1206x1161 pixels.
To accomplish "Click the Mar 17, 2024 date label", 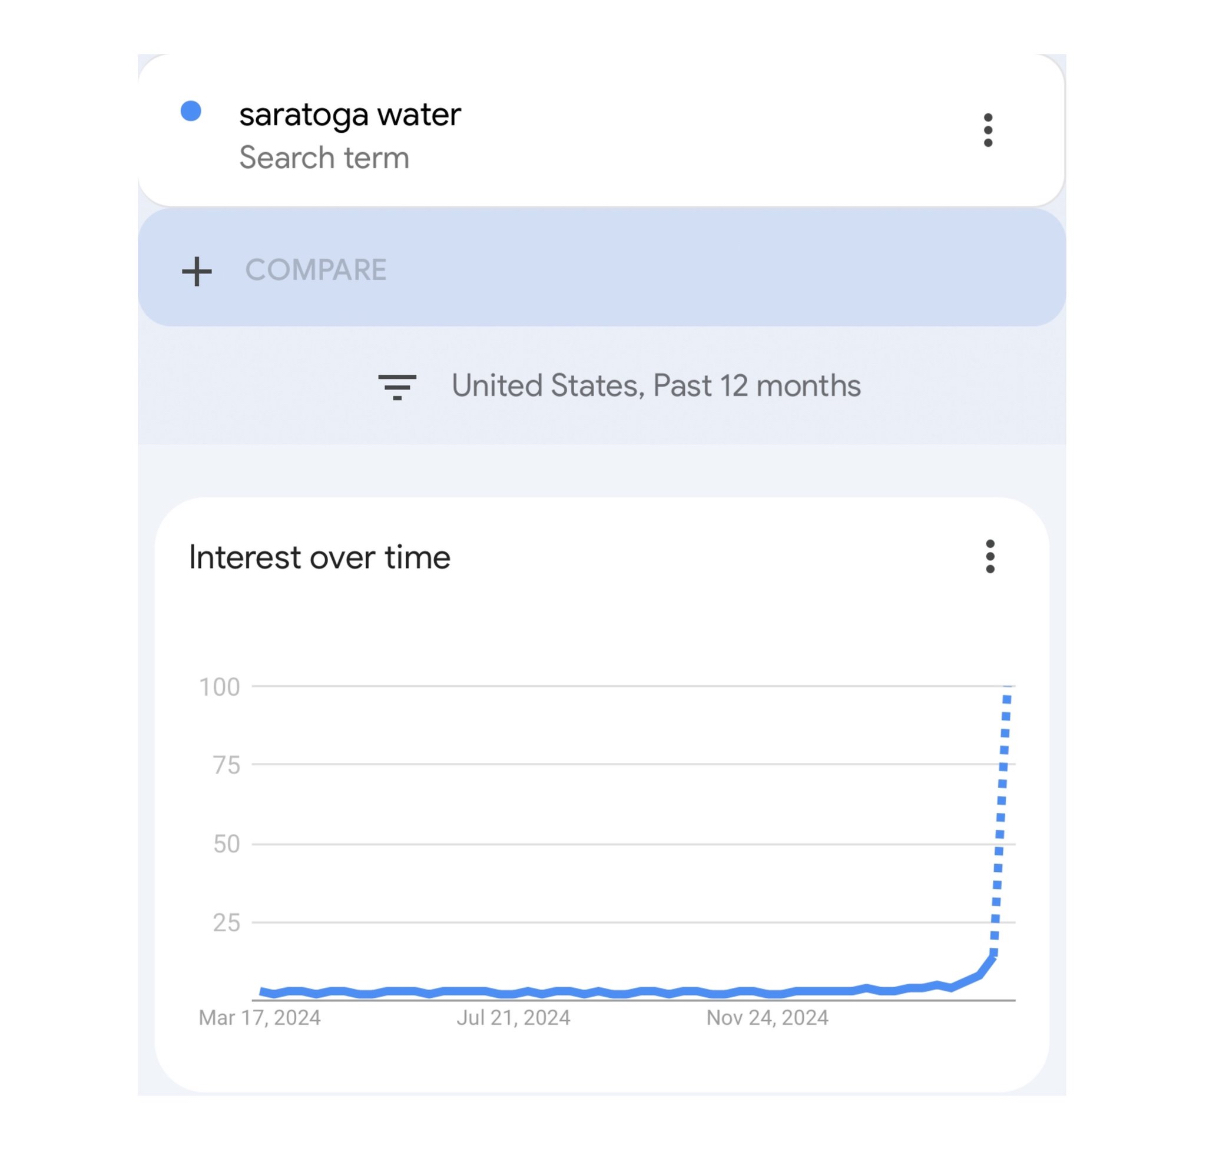I will (x=259, y=1018).
